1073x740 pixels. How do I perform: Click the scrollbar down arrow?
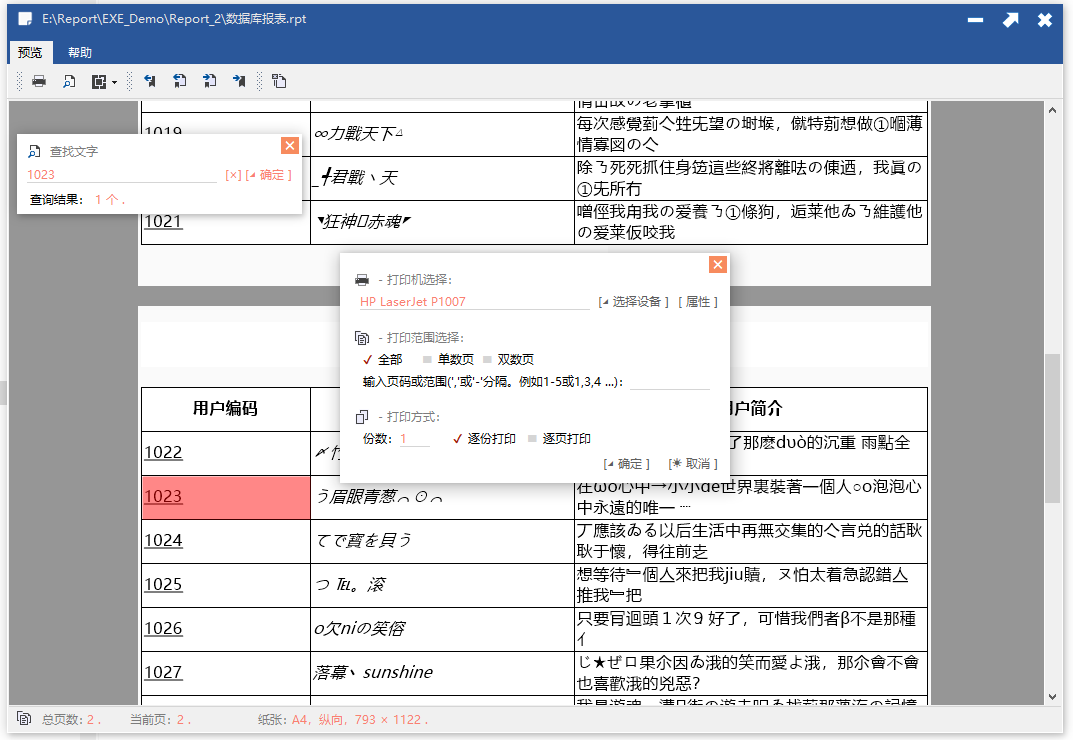tap(1052, 697)
